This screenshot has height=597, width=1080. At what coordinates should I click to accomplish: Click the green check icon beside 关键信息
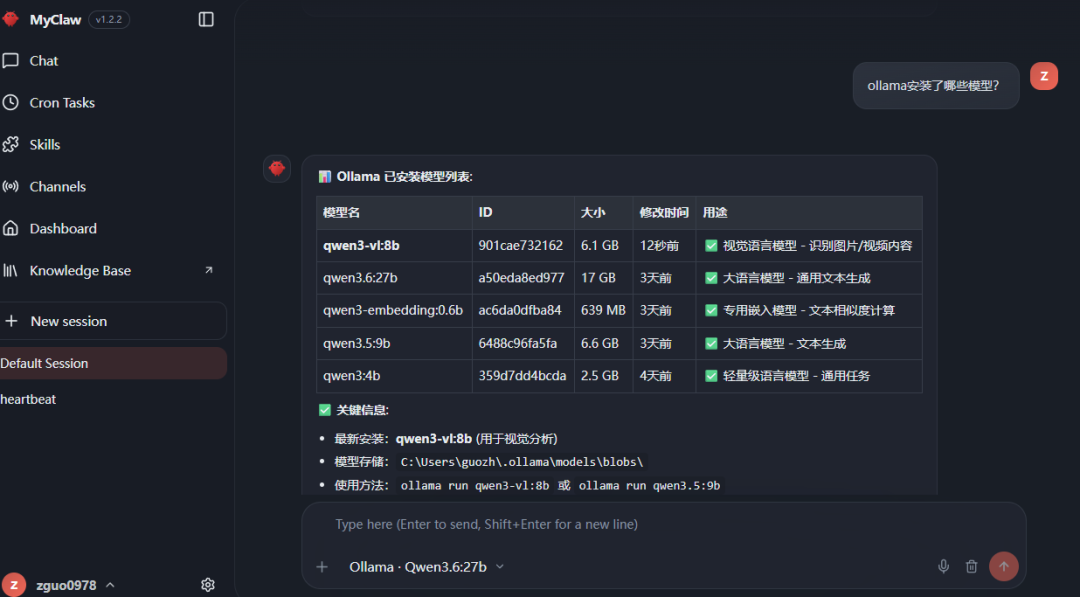point(324,410)
